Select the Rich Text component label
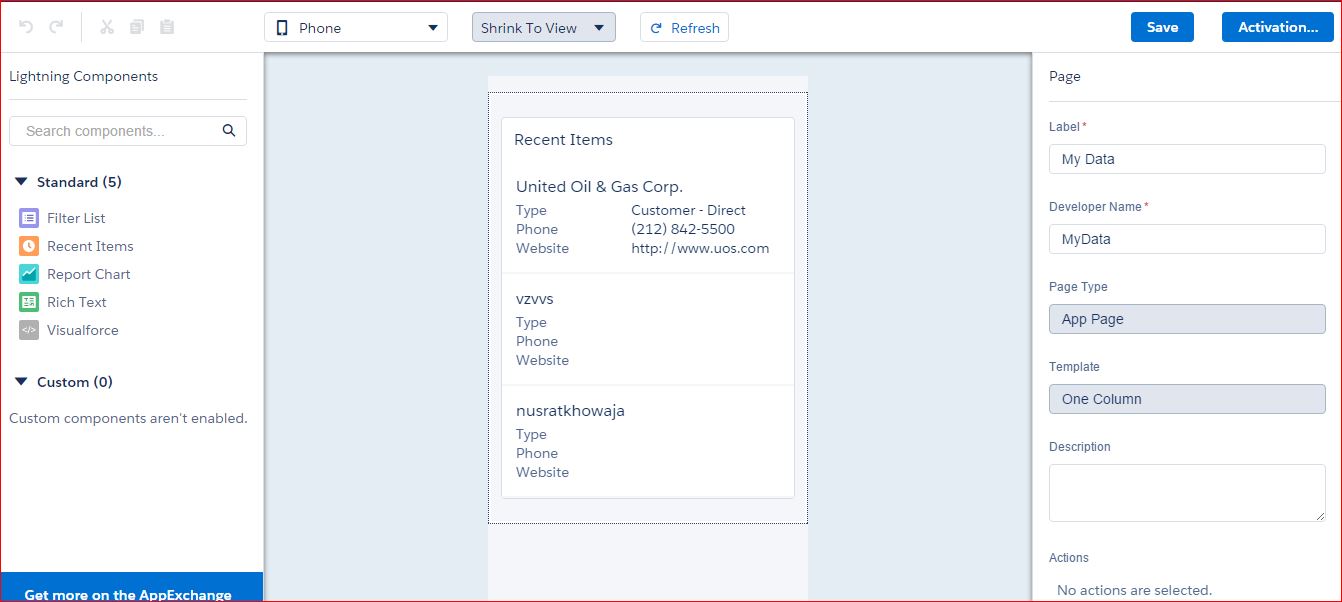Screen dimensions: 1342x602 pyautogui.click(x=77, y=302)
